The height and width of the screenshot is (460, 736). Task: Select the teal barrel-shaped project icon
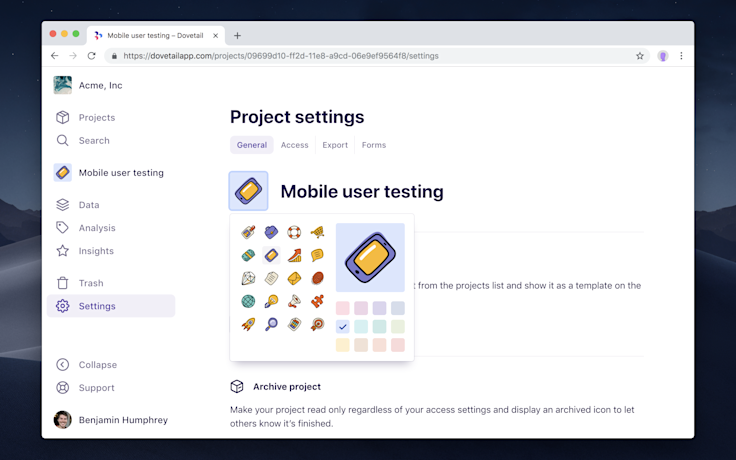point(248,255)
